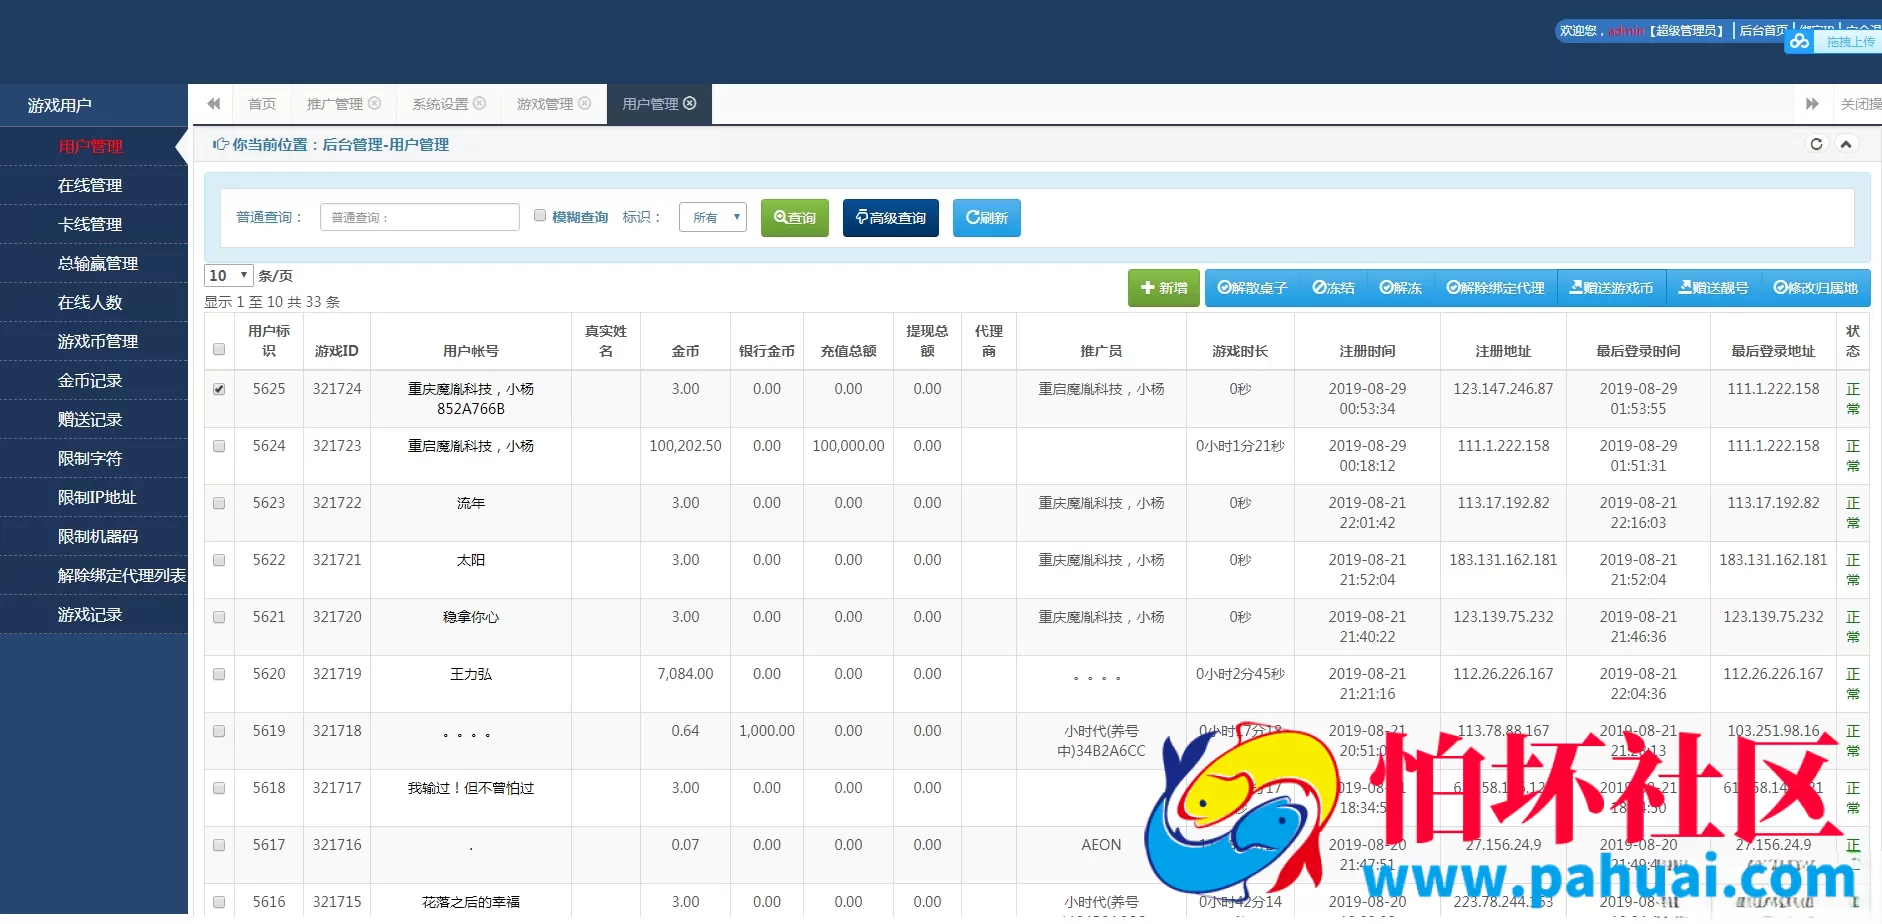Click the 普通查询 search input field

tap(420, 217)
